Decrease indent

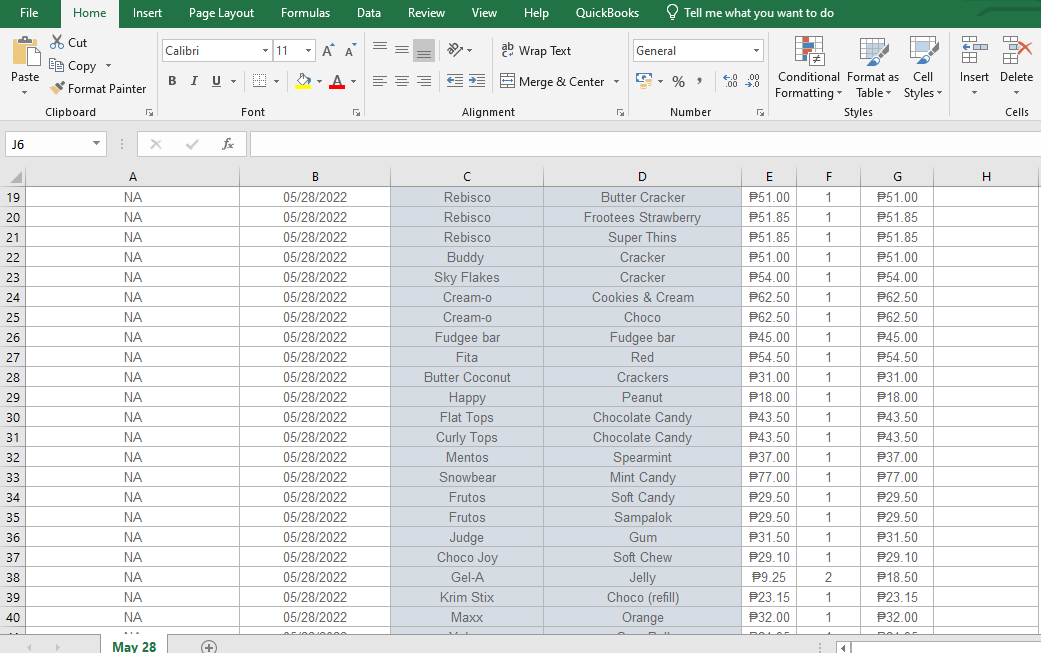(455, 81)
